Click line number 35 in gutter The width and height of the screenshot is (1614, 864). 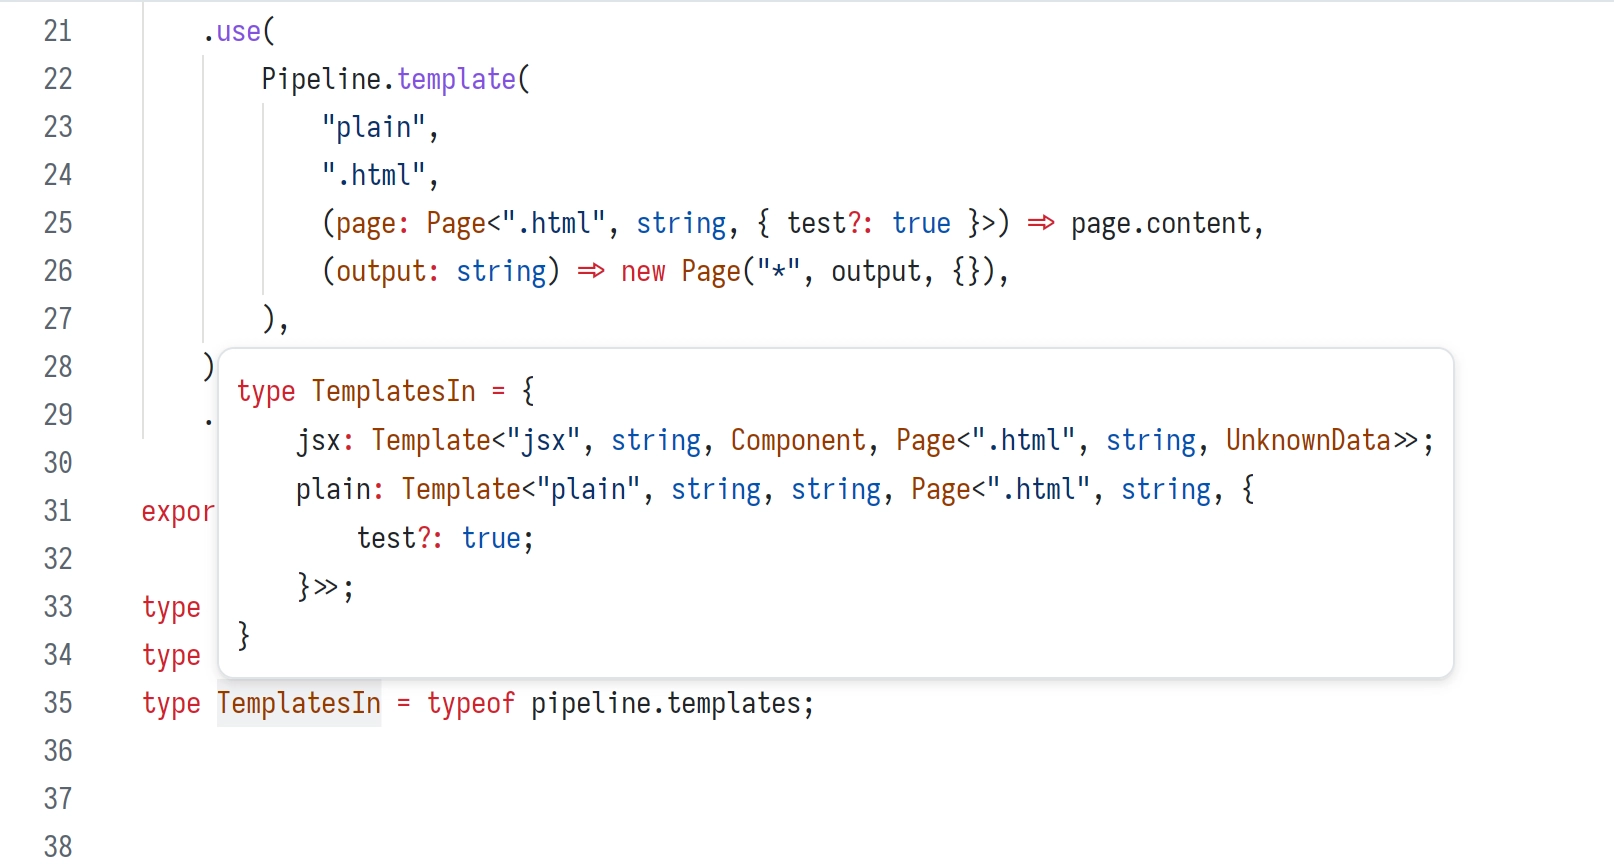point(58,703)
